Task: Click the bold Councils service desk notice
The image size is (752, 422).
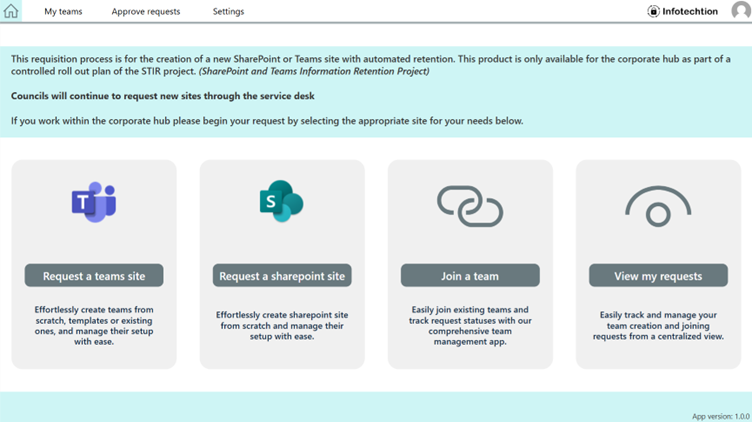Action: (x=163, y=96)
